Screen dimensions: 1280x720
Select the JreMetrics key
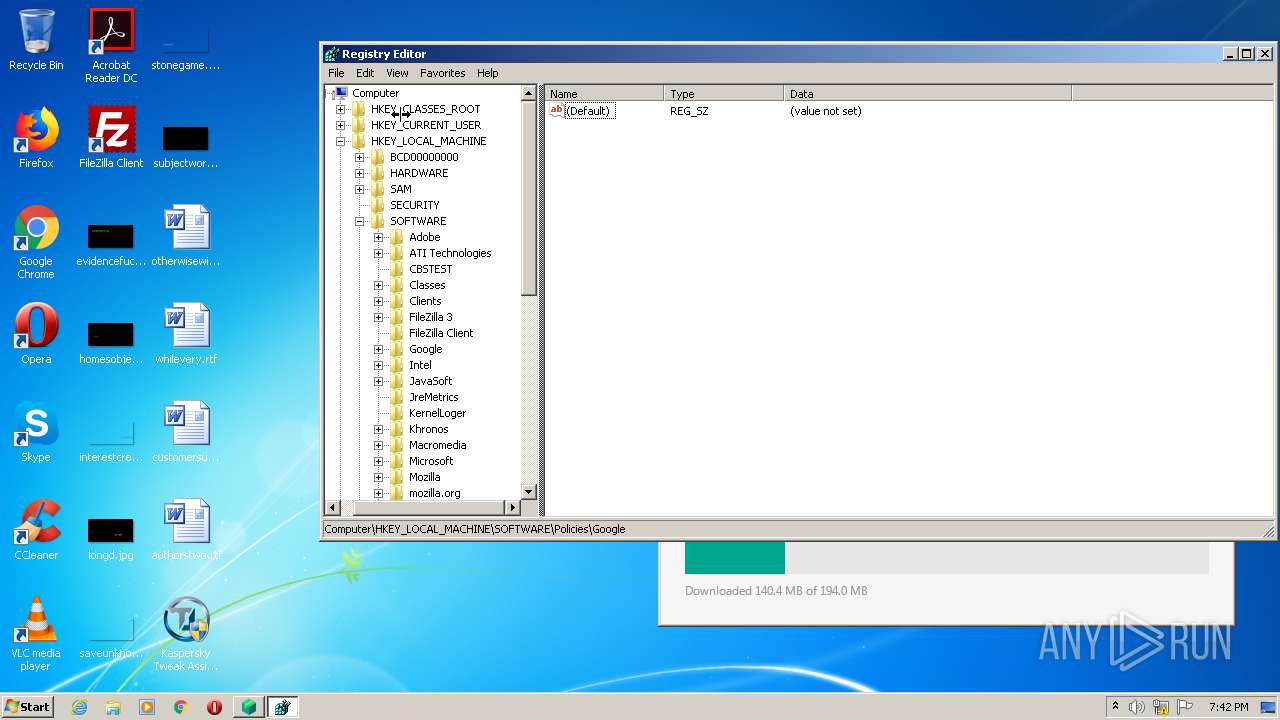click(433, 397)
